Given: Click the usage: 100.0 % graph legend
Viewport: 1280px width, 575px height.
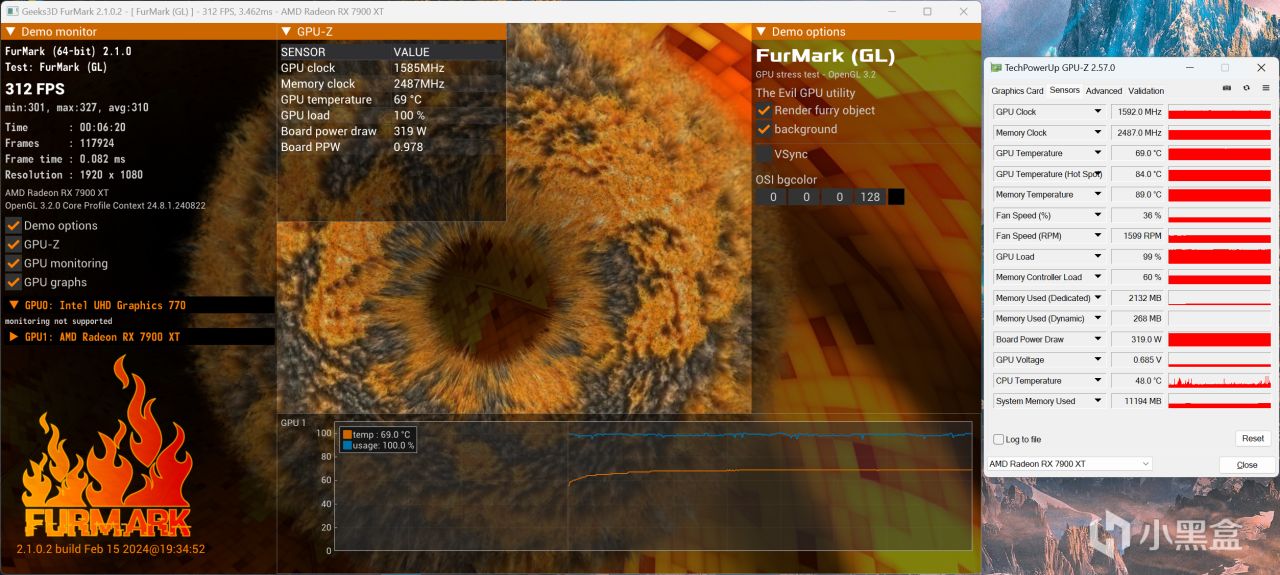Looking at the screenshot, I should [378, 446].
